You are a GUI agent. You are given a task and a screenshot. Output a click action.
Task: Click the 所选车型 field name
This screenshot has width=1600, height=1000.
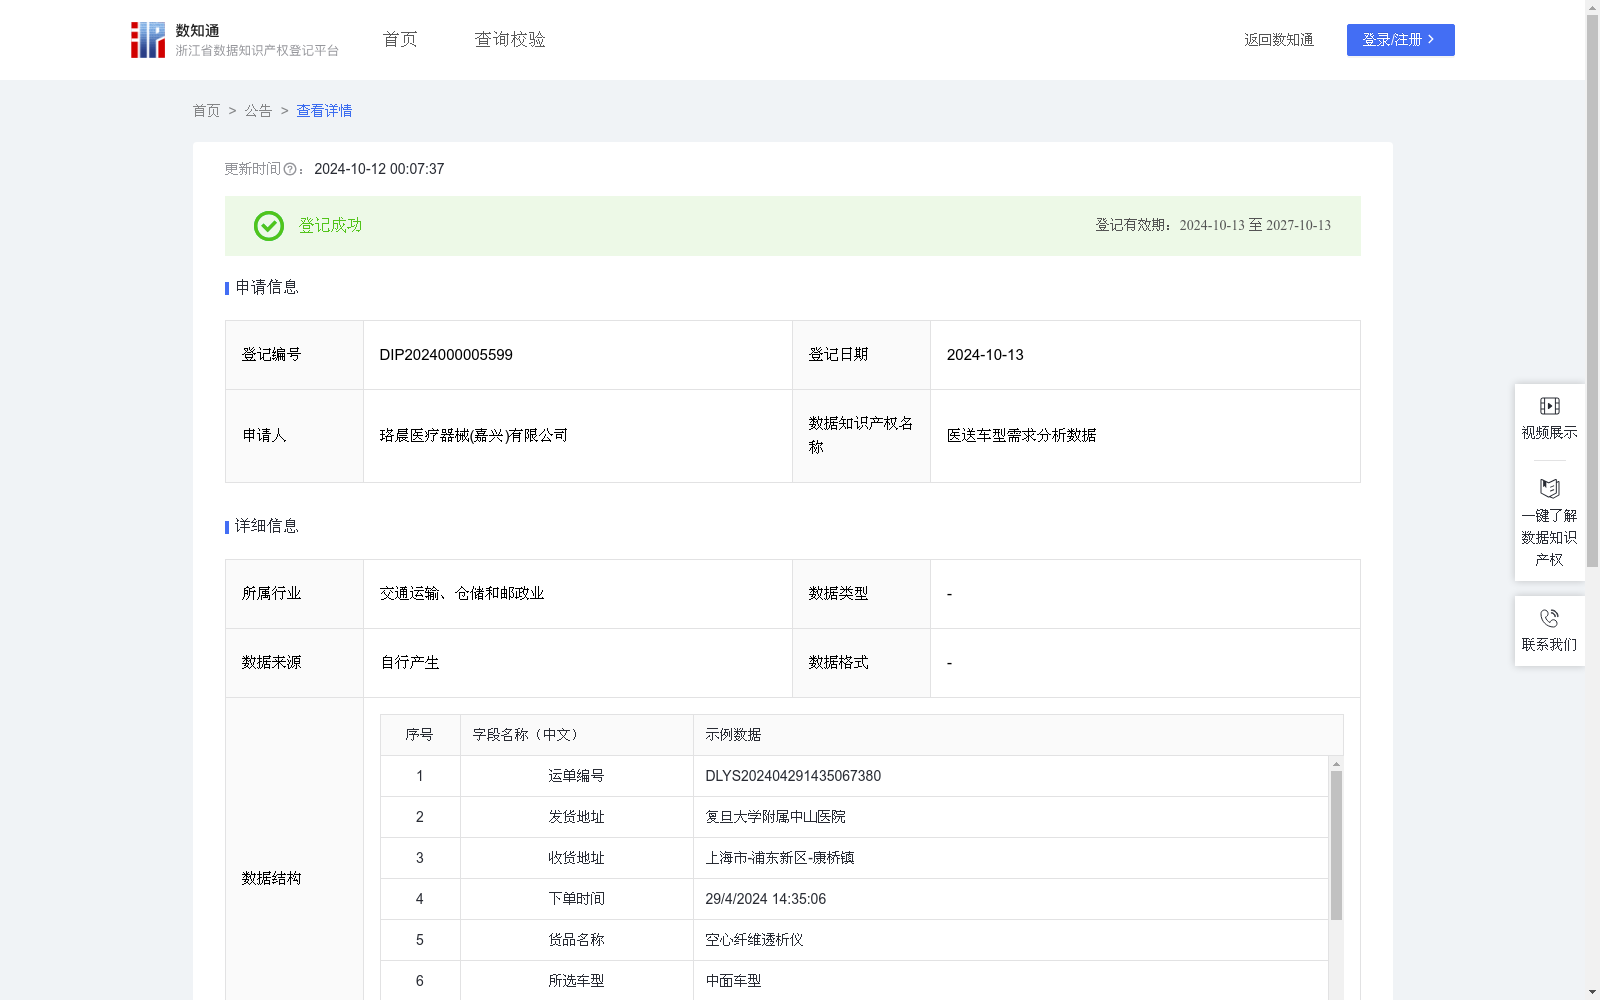coord(576,981)
